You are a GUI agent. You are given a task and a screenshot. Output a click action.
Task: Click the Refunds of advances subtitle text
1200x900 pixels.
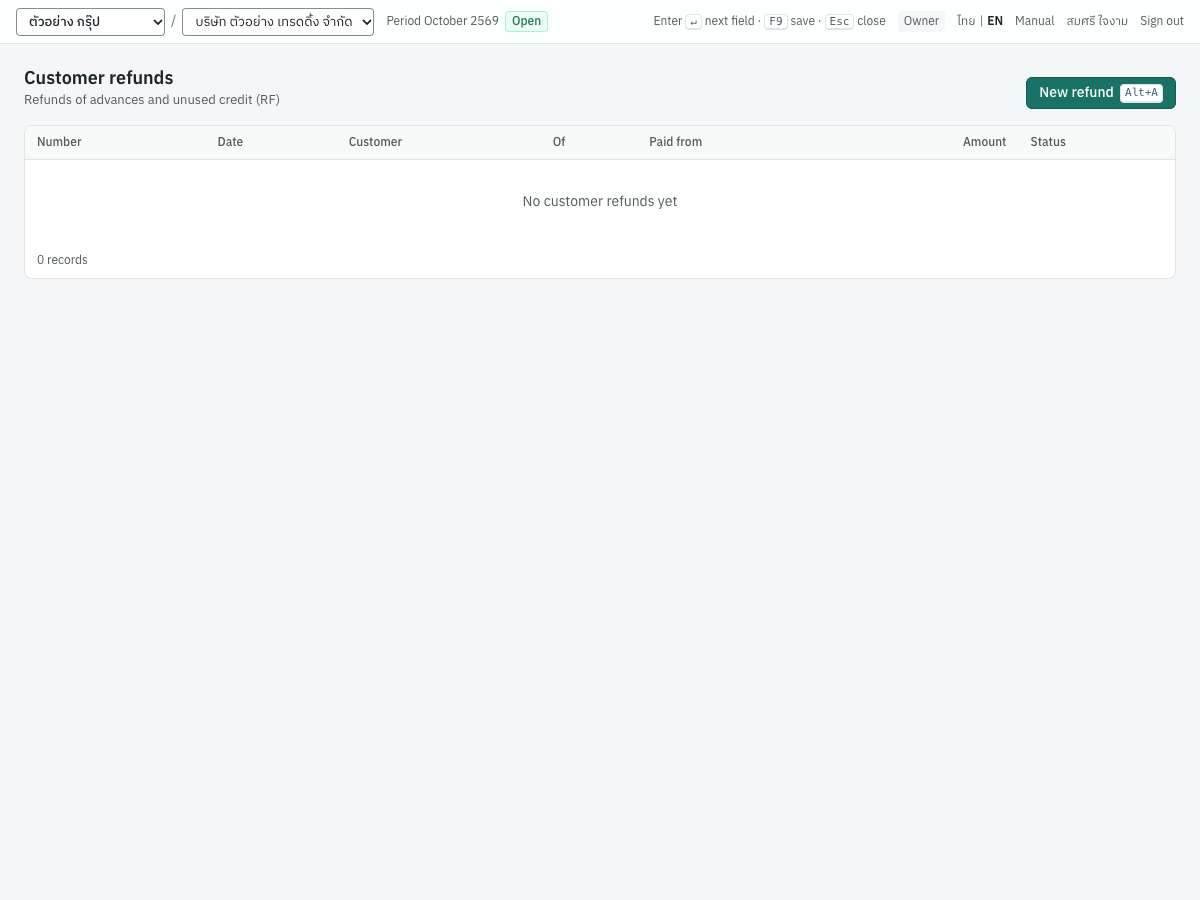[152, 100]
